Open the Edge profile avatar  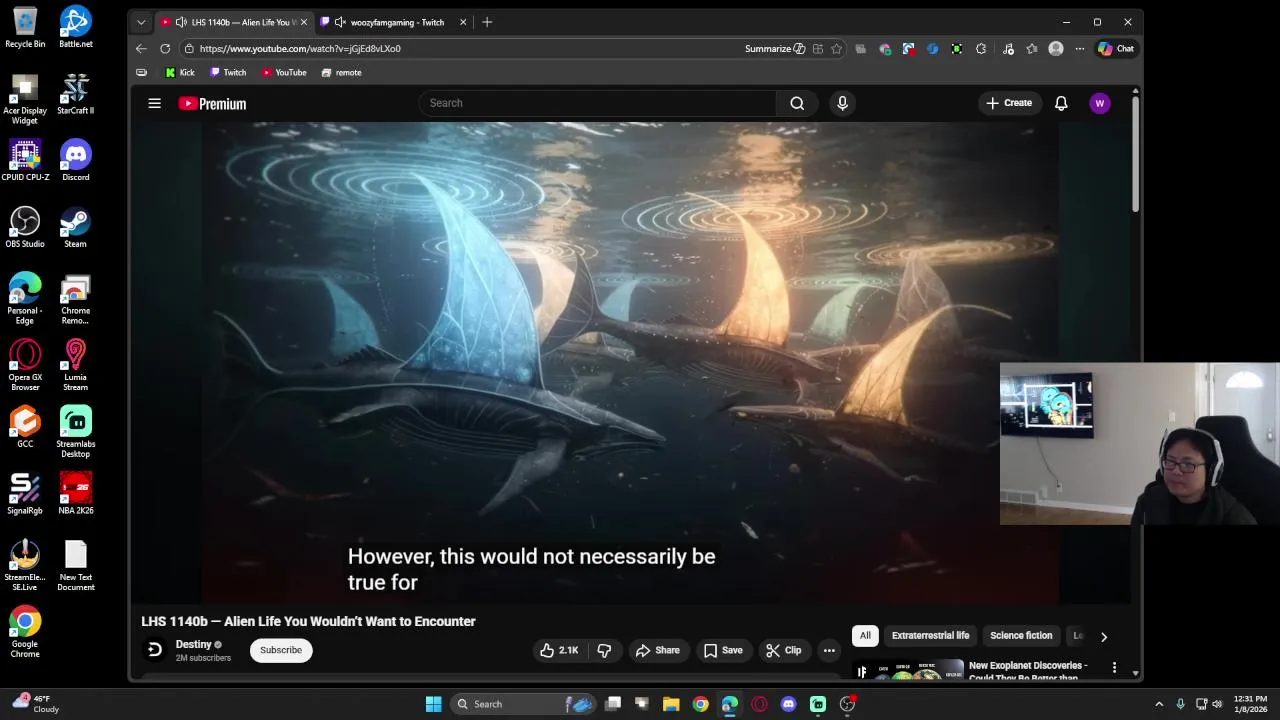coord(1056,48)
